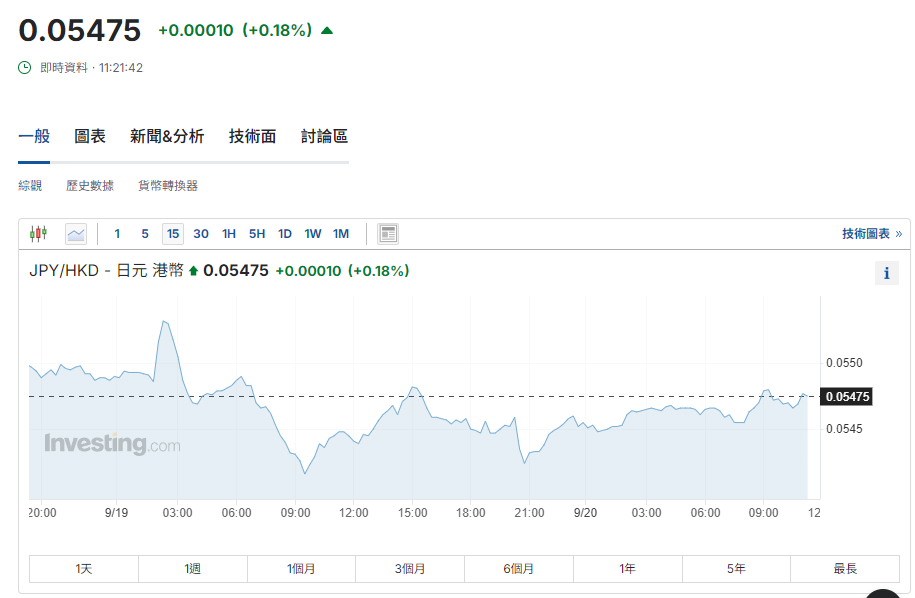915x598 pixels.
Task: Select the 1H interval
Action: coord(229,234)
